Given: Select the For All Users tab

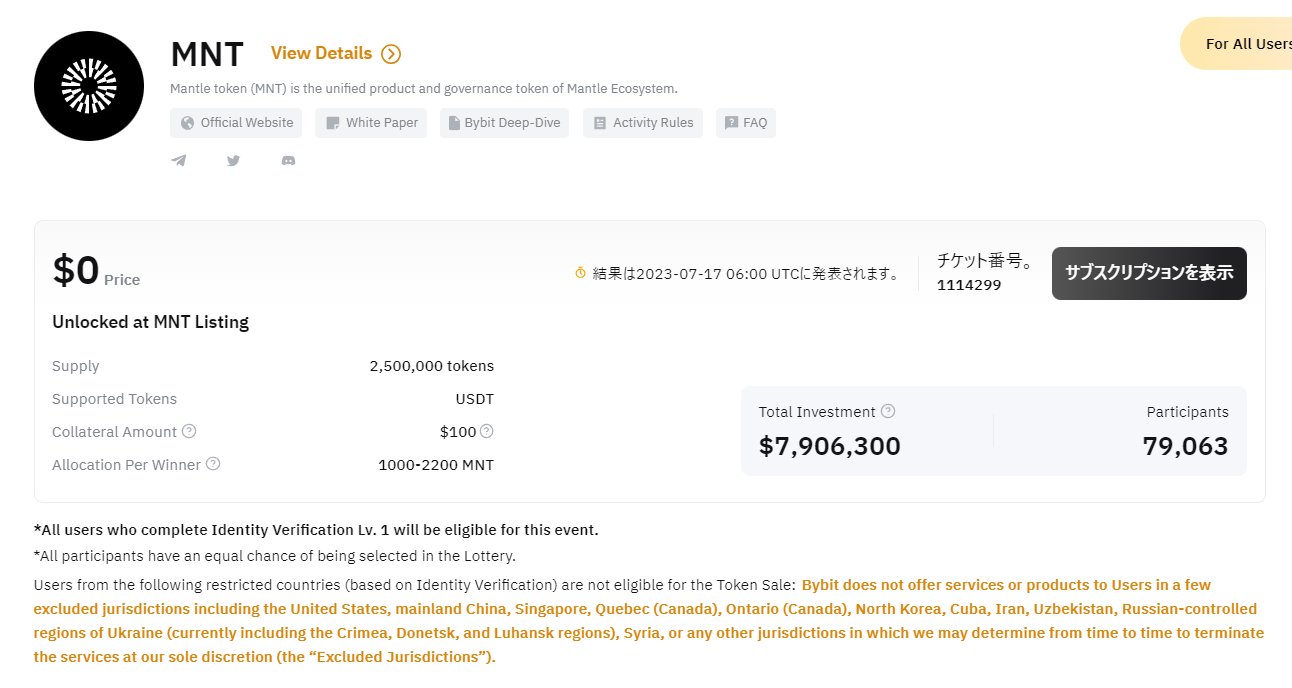Looking at the screenshot, I should (x=1238, y=44).
